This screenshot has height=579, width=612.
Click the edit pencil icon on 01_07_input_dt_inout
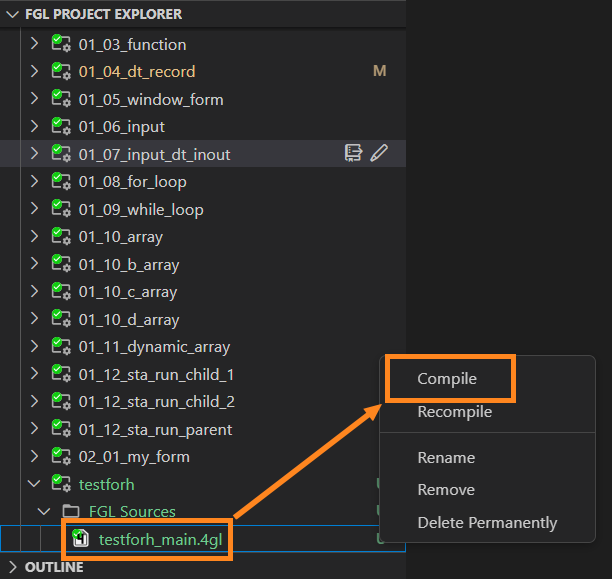pyautogui.click(x=379, y=153)
